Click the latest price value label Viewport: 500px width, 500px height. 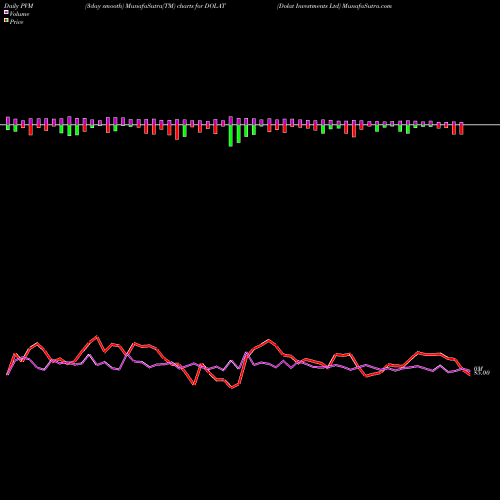tap(482, 373)
